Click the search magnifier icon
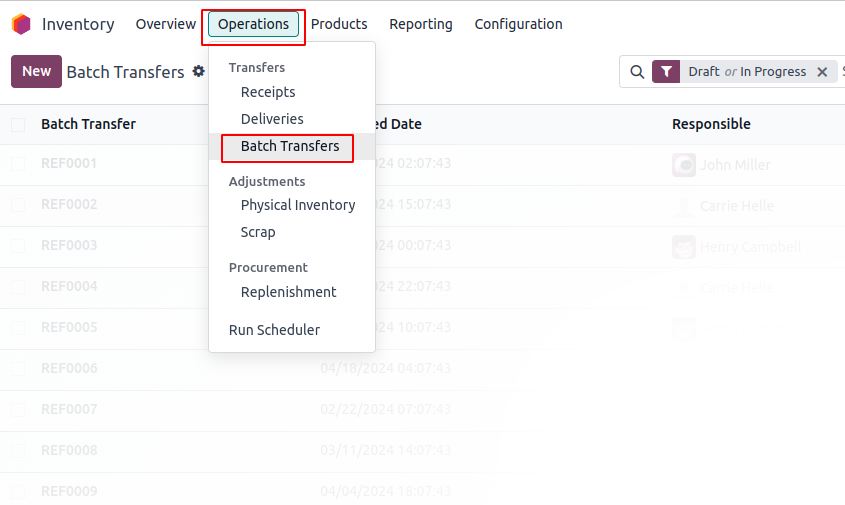Viewport: 845px width, 505px height. [x=637, y=72]
